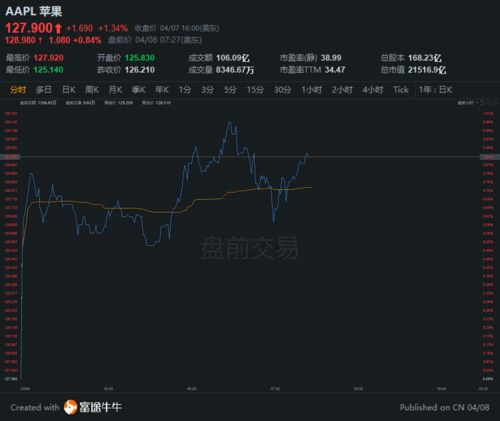Click the +1.690 price change value

[80, 28]
